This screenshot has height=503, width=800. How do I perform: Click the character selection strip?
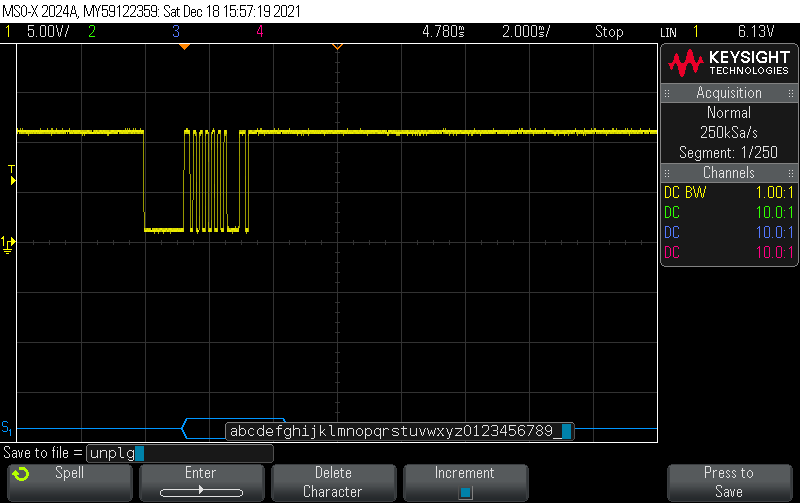(x=400, y=431)
